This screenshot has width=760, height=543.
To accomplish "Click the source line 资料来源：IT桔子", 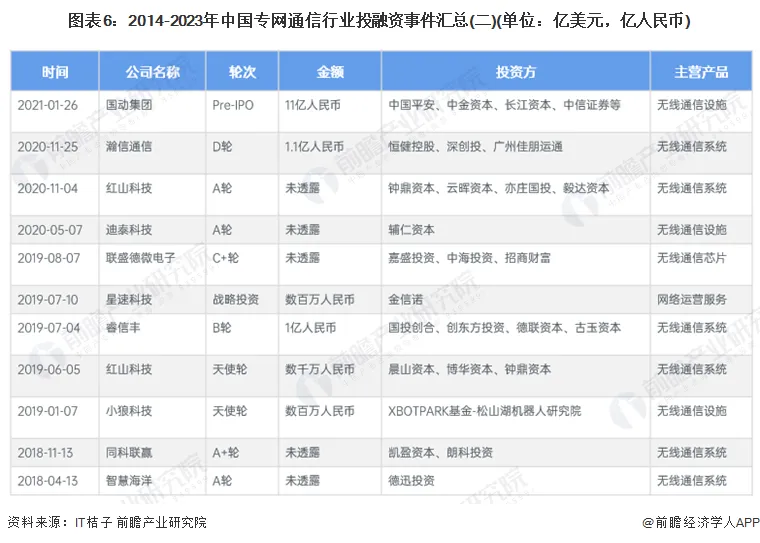I will [107, 522].
